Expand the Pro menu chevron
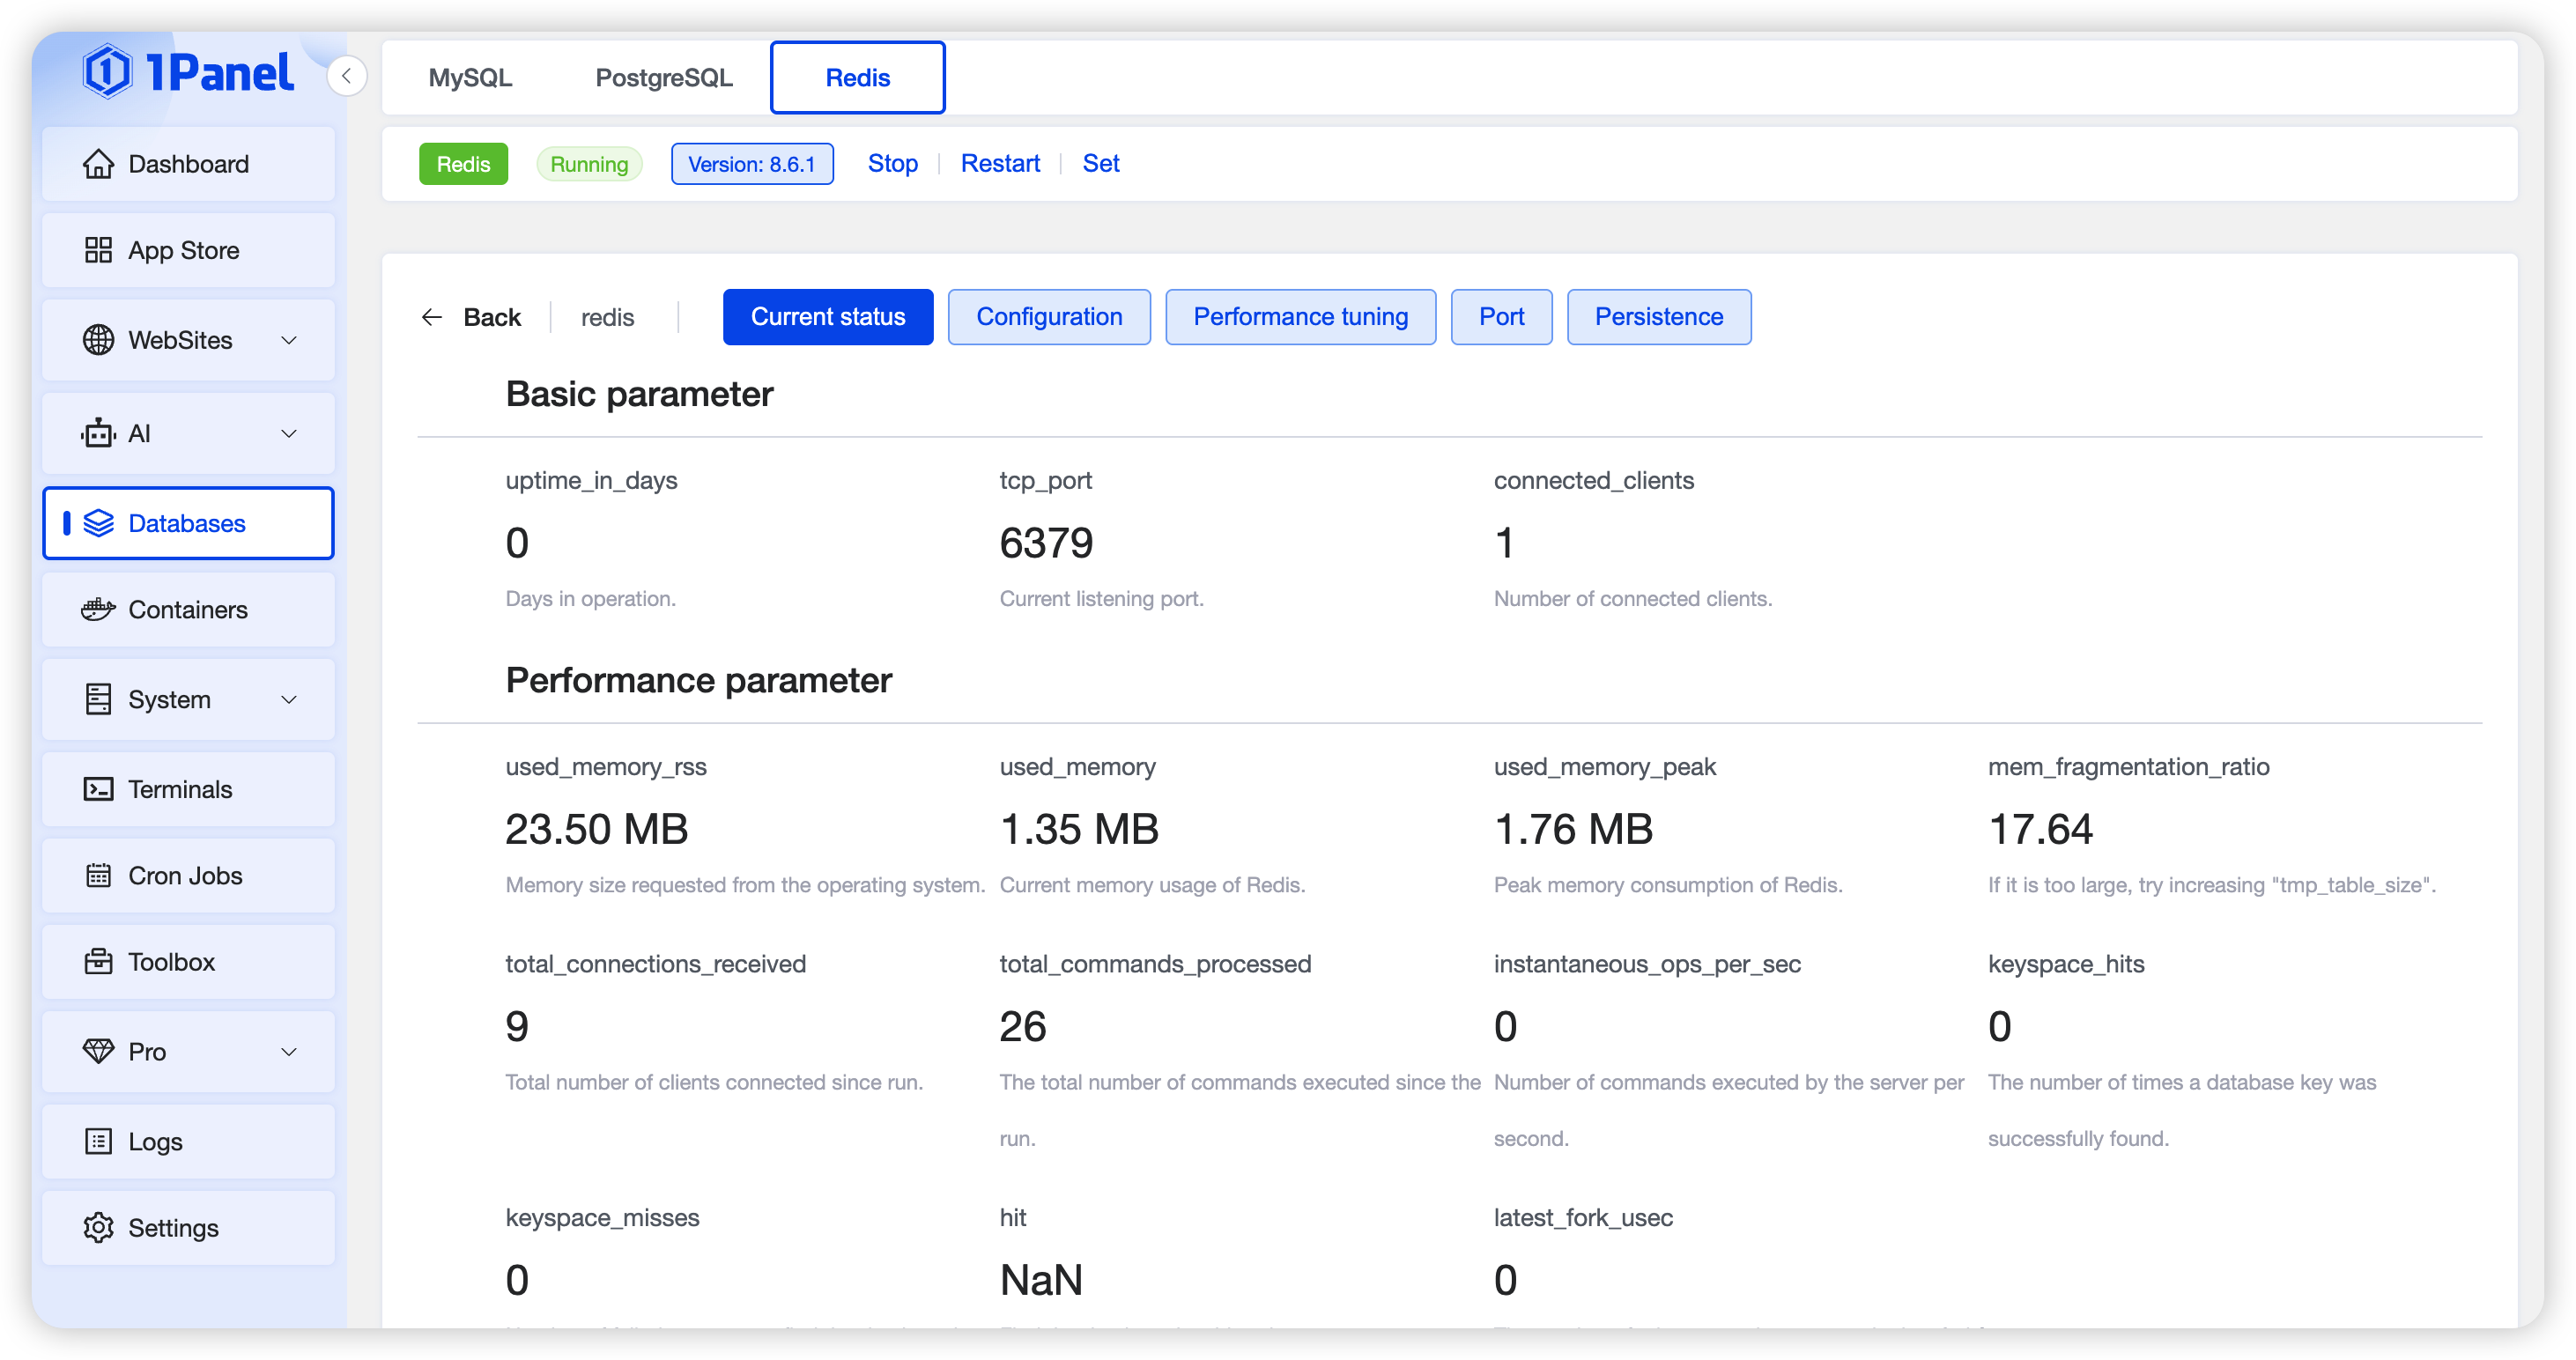Screen dimensions: 2576x1360 coord(289,1051)
